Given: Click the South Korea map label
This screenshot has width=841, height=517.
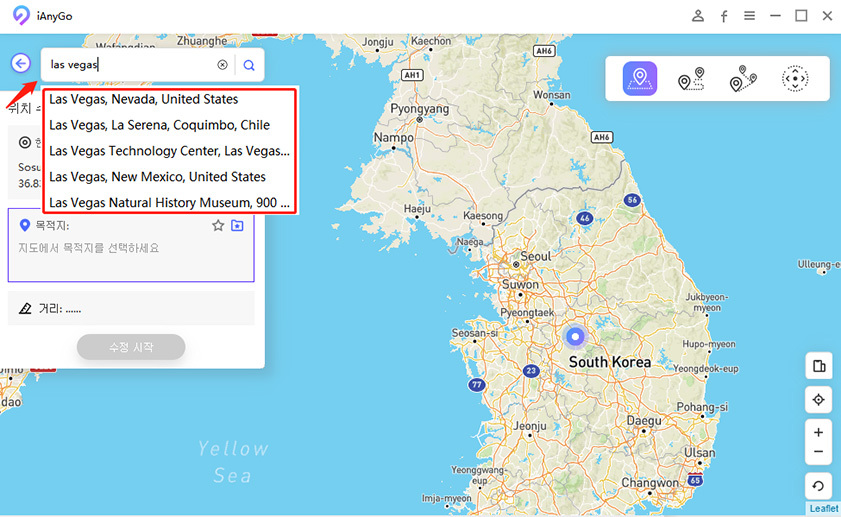Looking at the screenshot, I should [x=610, y=362].
